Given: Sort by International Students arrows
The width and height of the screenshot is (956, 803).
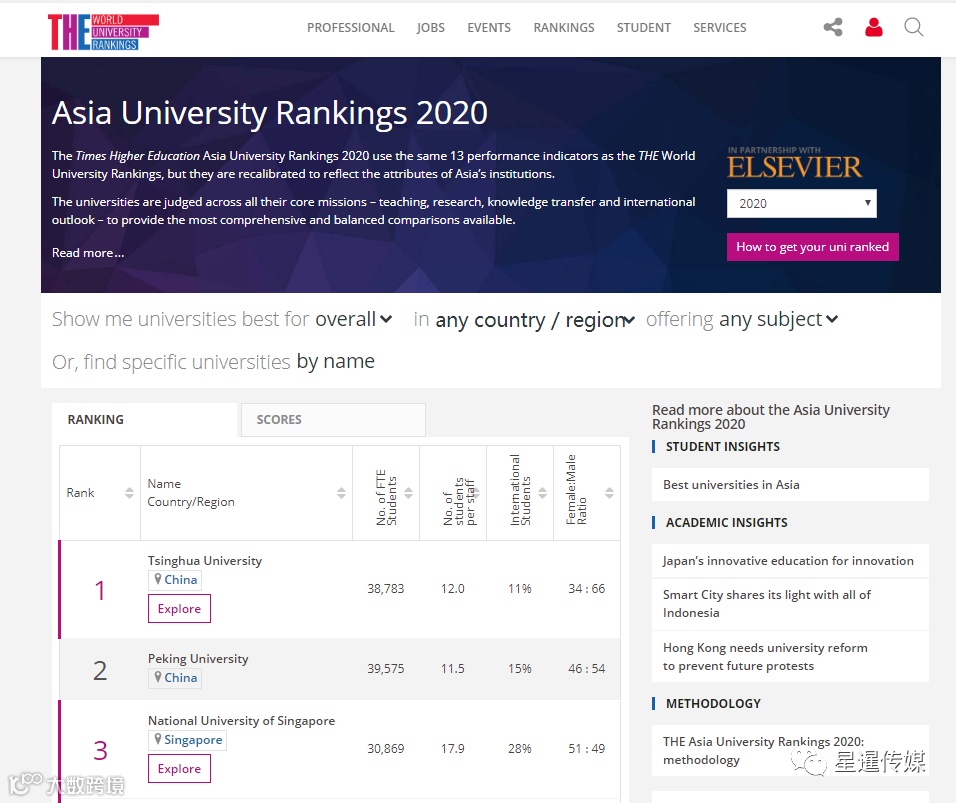Looking at the screenshot, I should (x=542, y=493).
